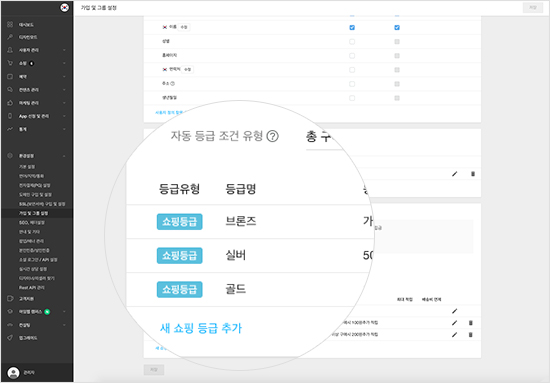Click the 수정 button next to 연락처
Image resolution: width=550 pixels, height=383 pixels.
tap(188, 69)
